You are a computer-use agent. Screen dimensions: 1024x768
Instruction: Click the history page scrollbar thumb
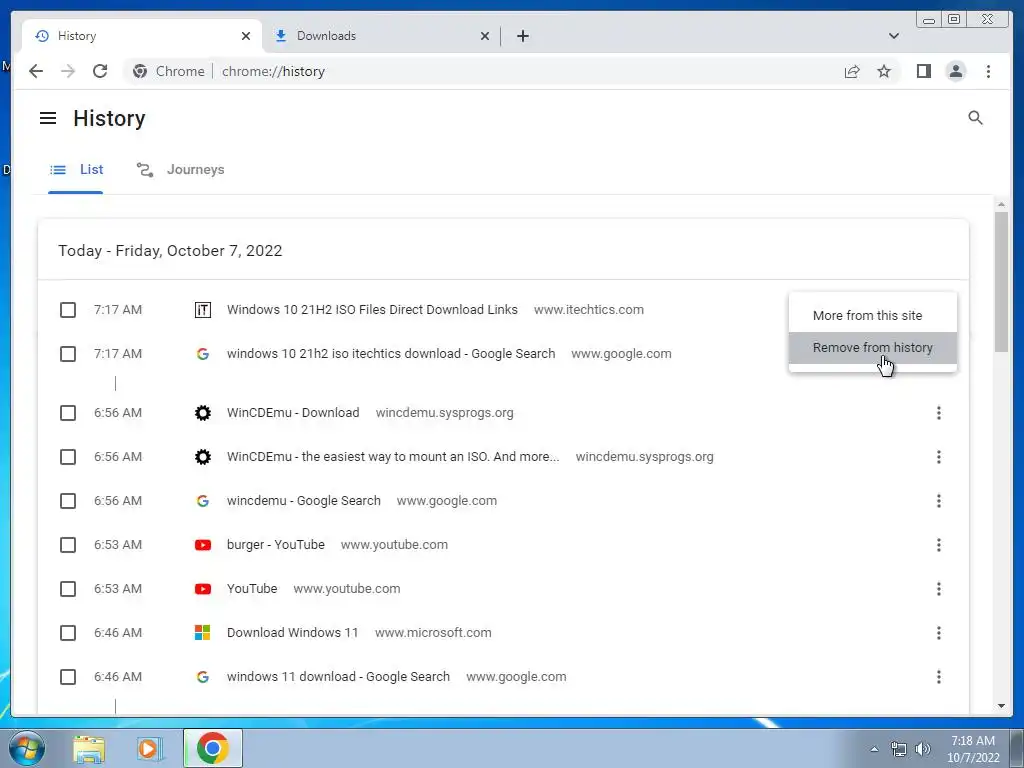click(x=1001, y=282)
